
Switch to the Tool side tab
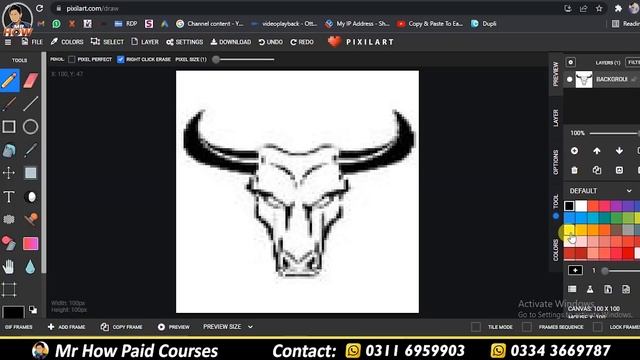556,201
